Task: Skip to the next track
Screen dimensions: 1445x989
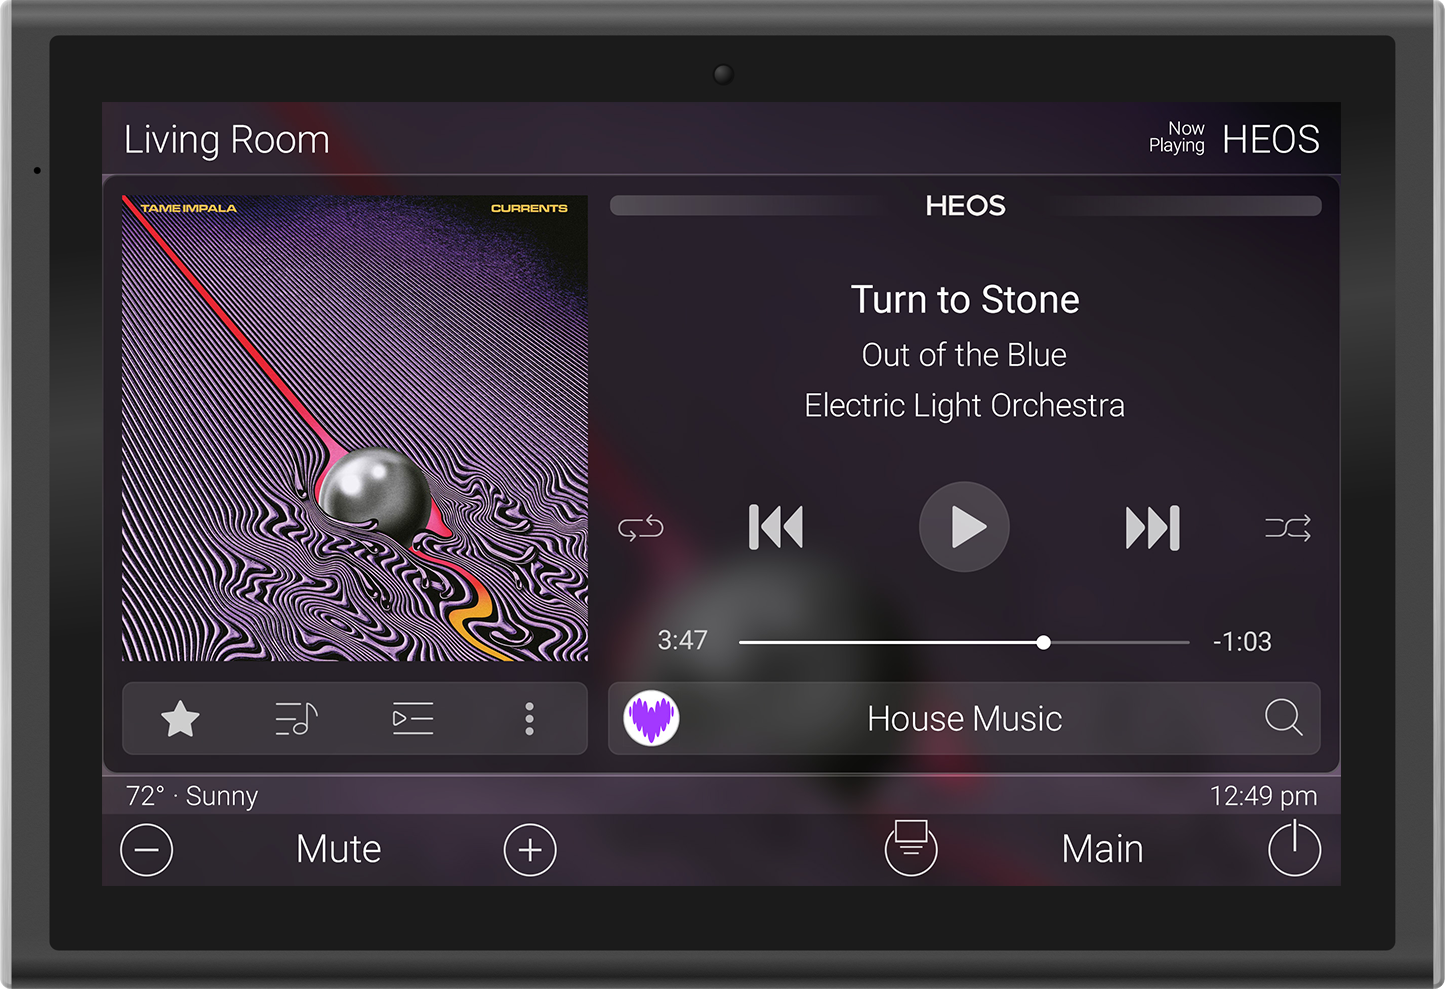Action: click(1152, 527)
